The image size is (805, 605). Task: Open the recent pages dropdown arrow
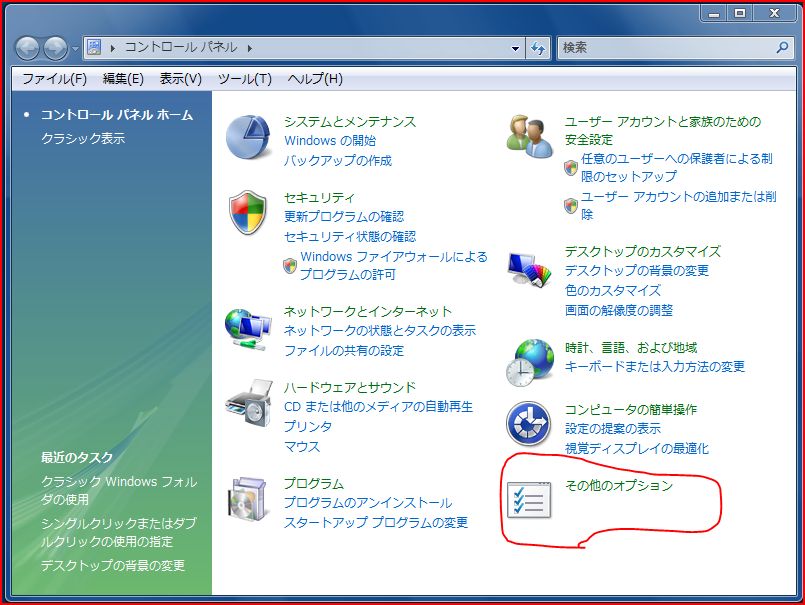(75, 49)
